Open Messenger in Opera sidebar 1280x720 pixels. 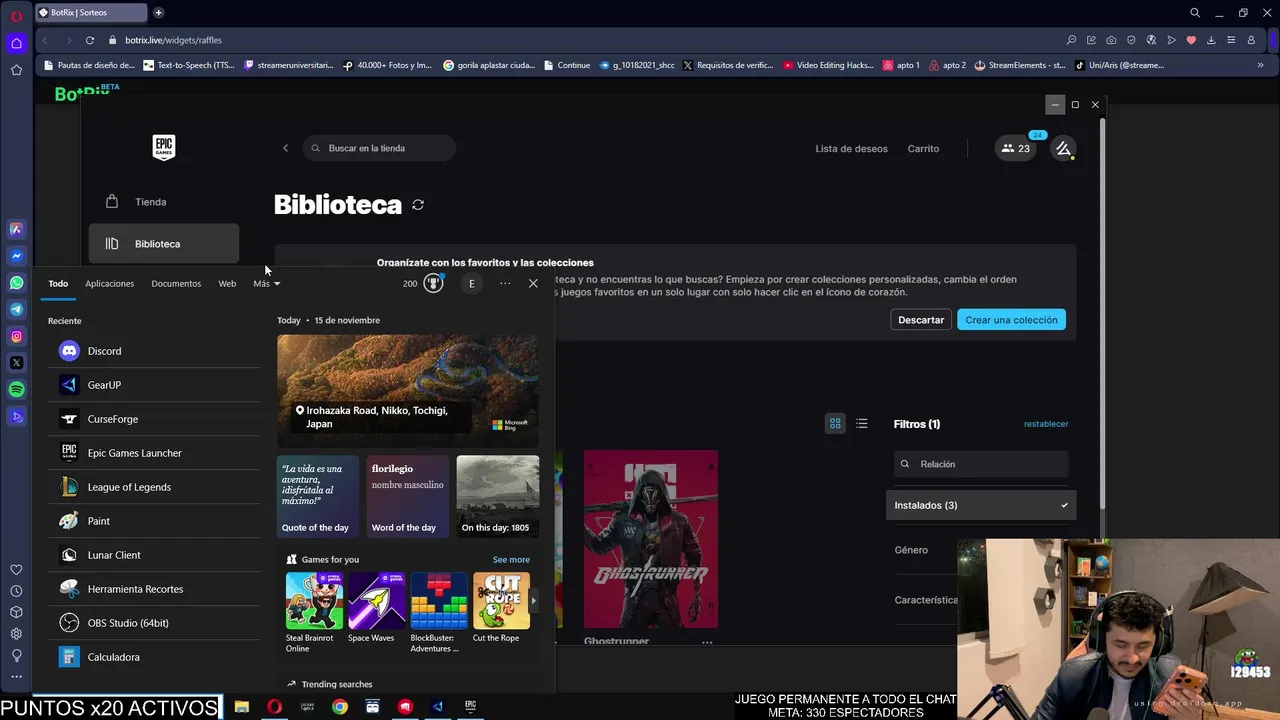coord(16,256)
